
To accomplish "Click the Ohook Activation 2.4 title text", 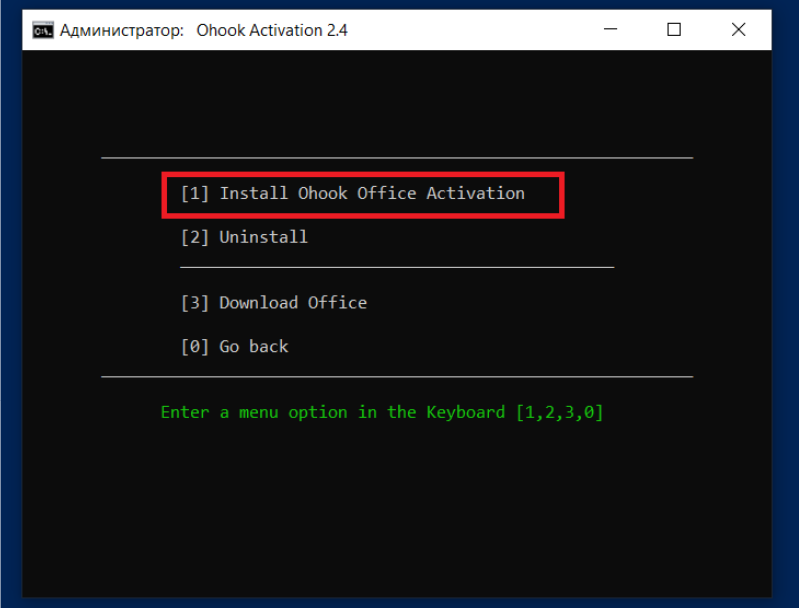I will click(270, 30).
